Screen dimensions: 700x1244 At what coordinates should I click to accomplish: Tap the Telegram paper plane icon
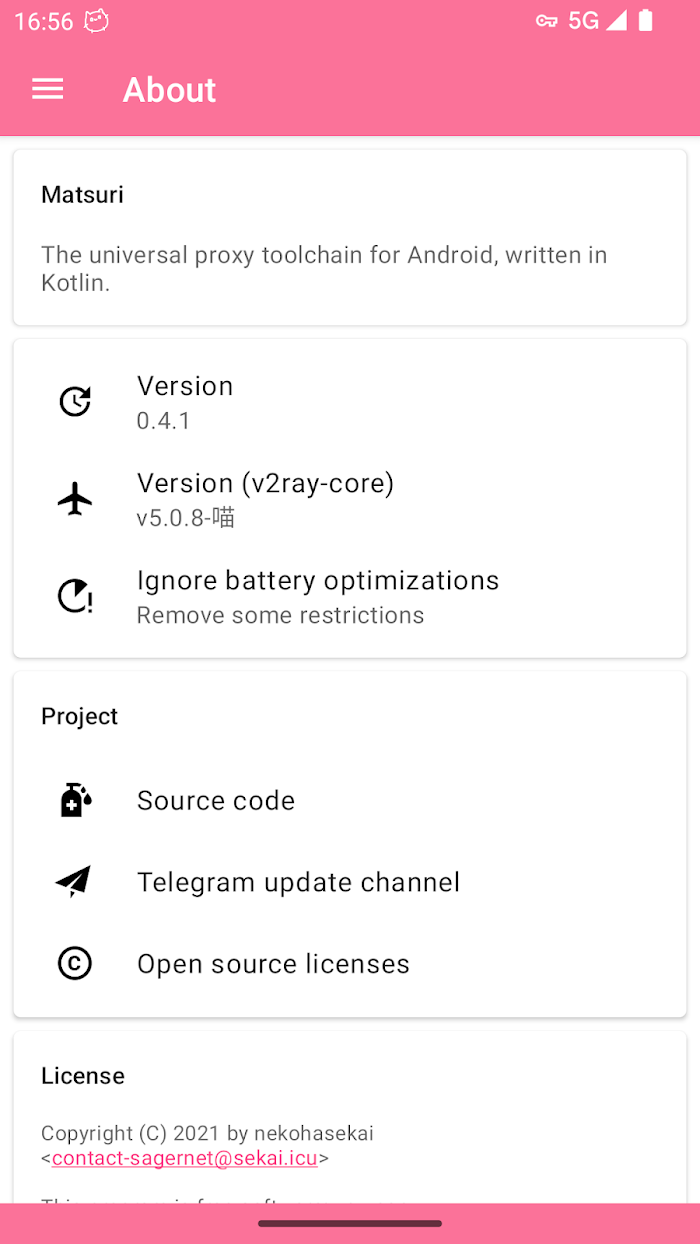(74, 881)
